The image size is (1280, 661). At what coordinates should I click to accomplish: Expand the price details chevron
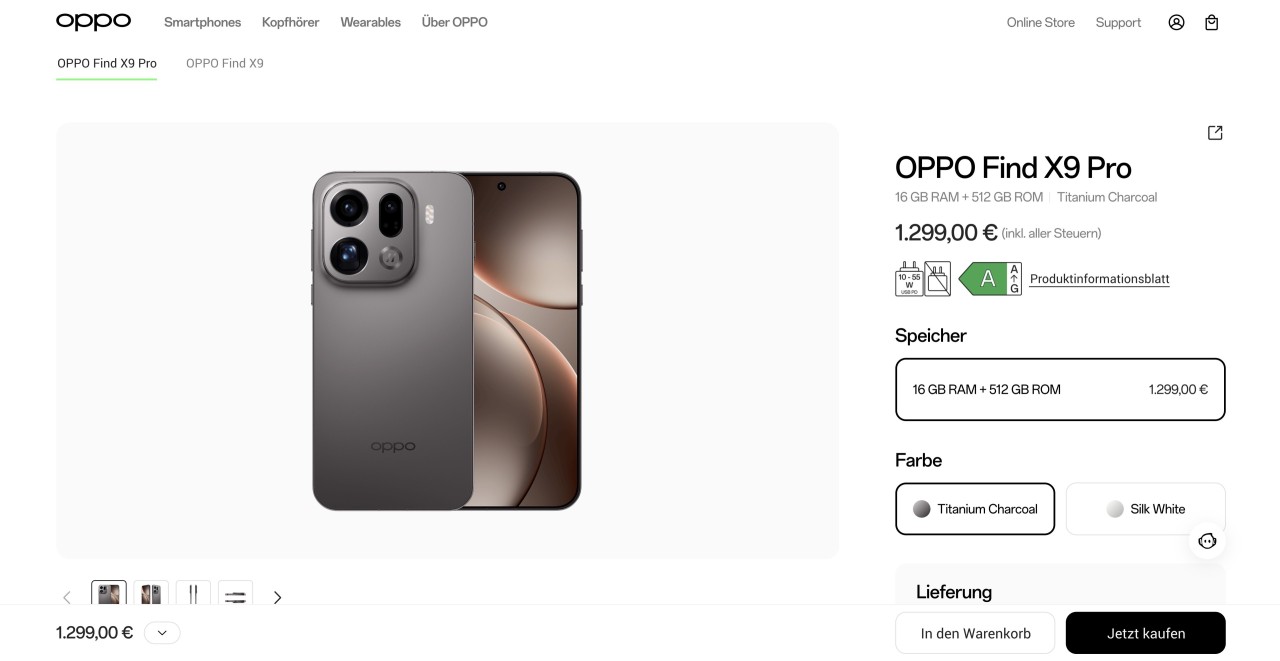[x=161, y=632]
